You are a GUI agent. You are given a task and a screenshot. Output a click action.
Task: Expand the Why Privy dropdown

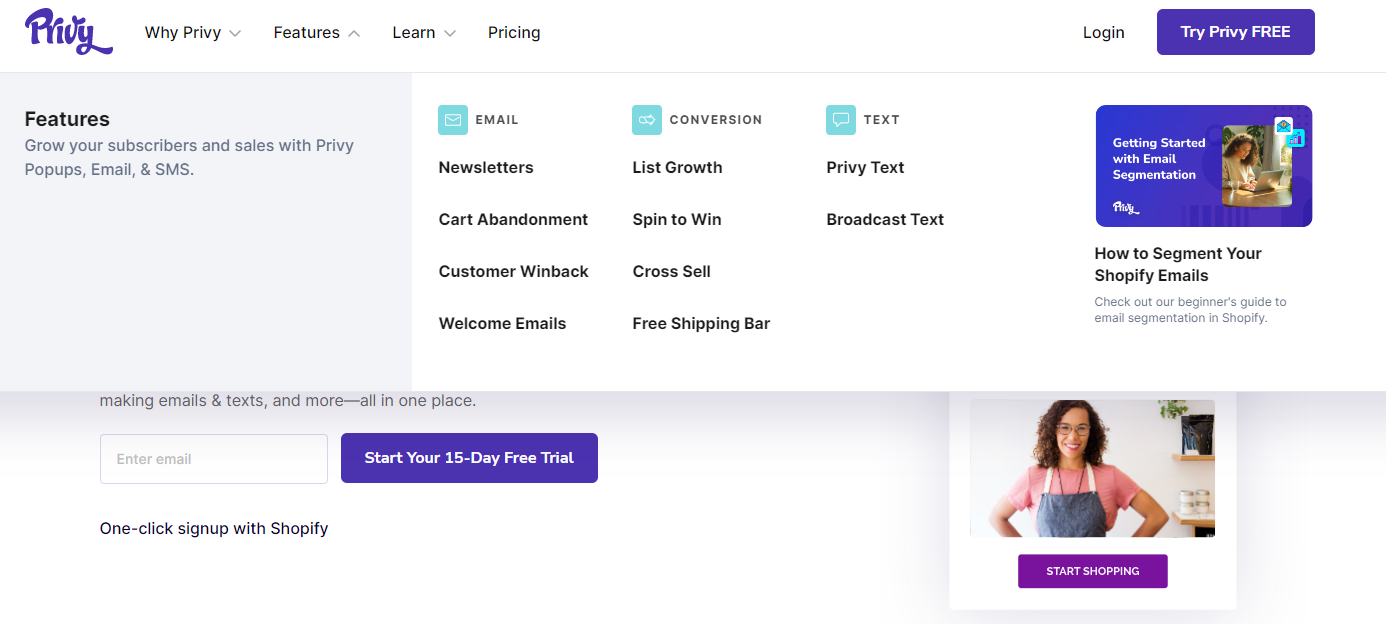(193, 32)
